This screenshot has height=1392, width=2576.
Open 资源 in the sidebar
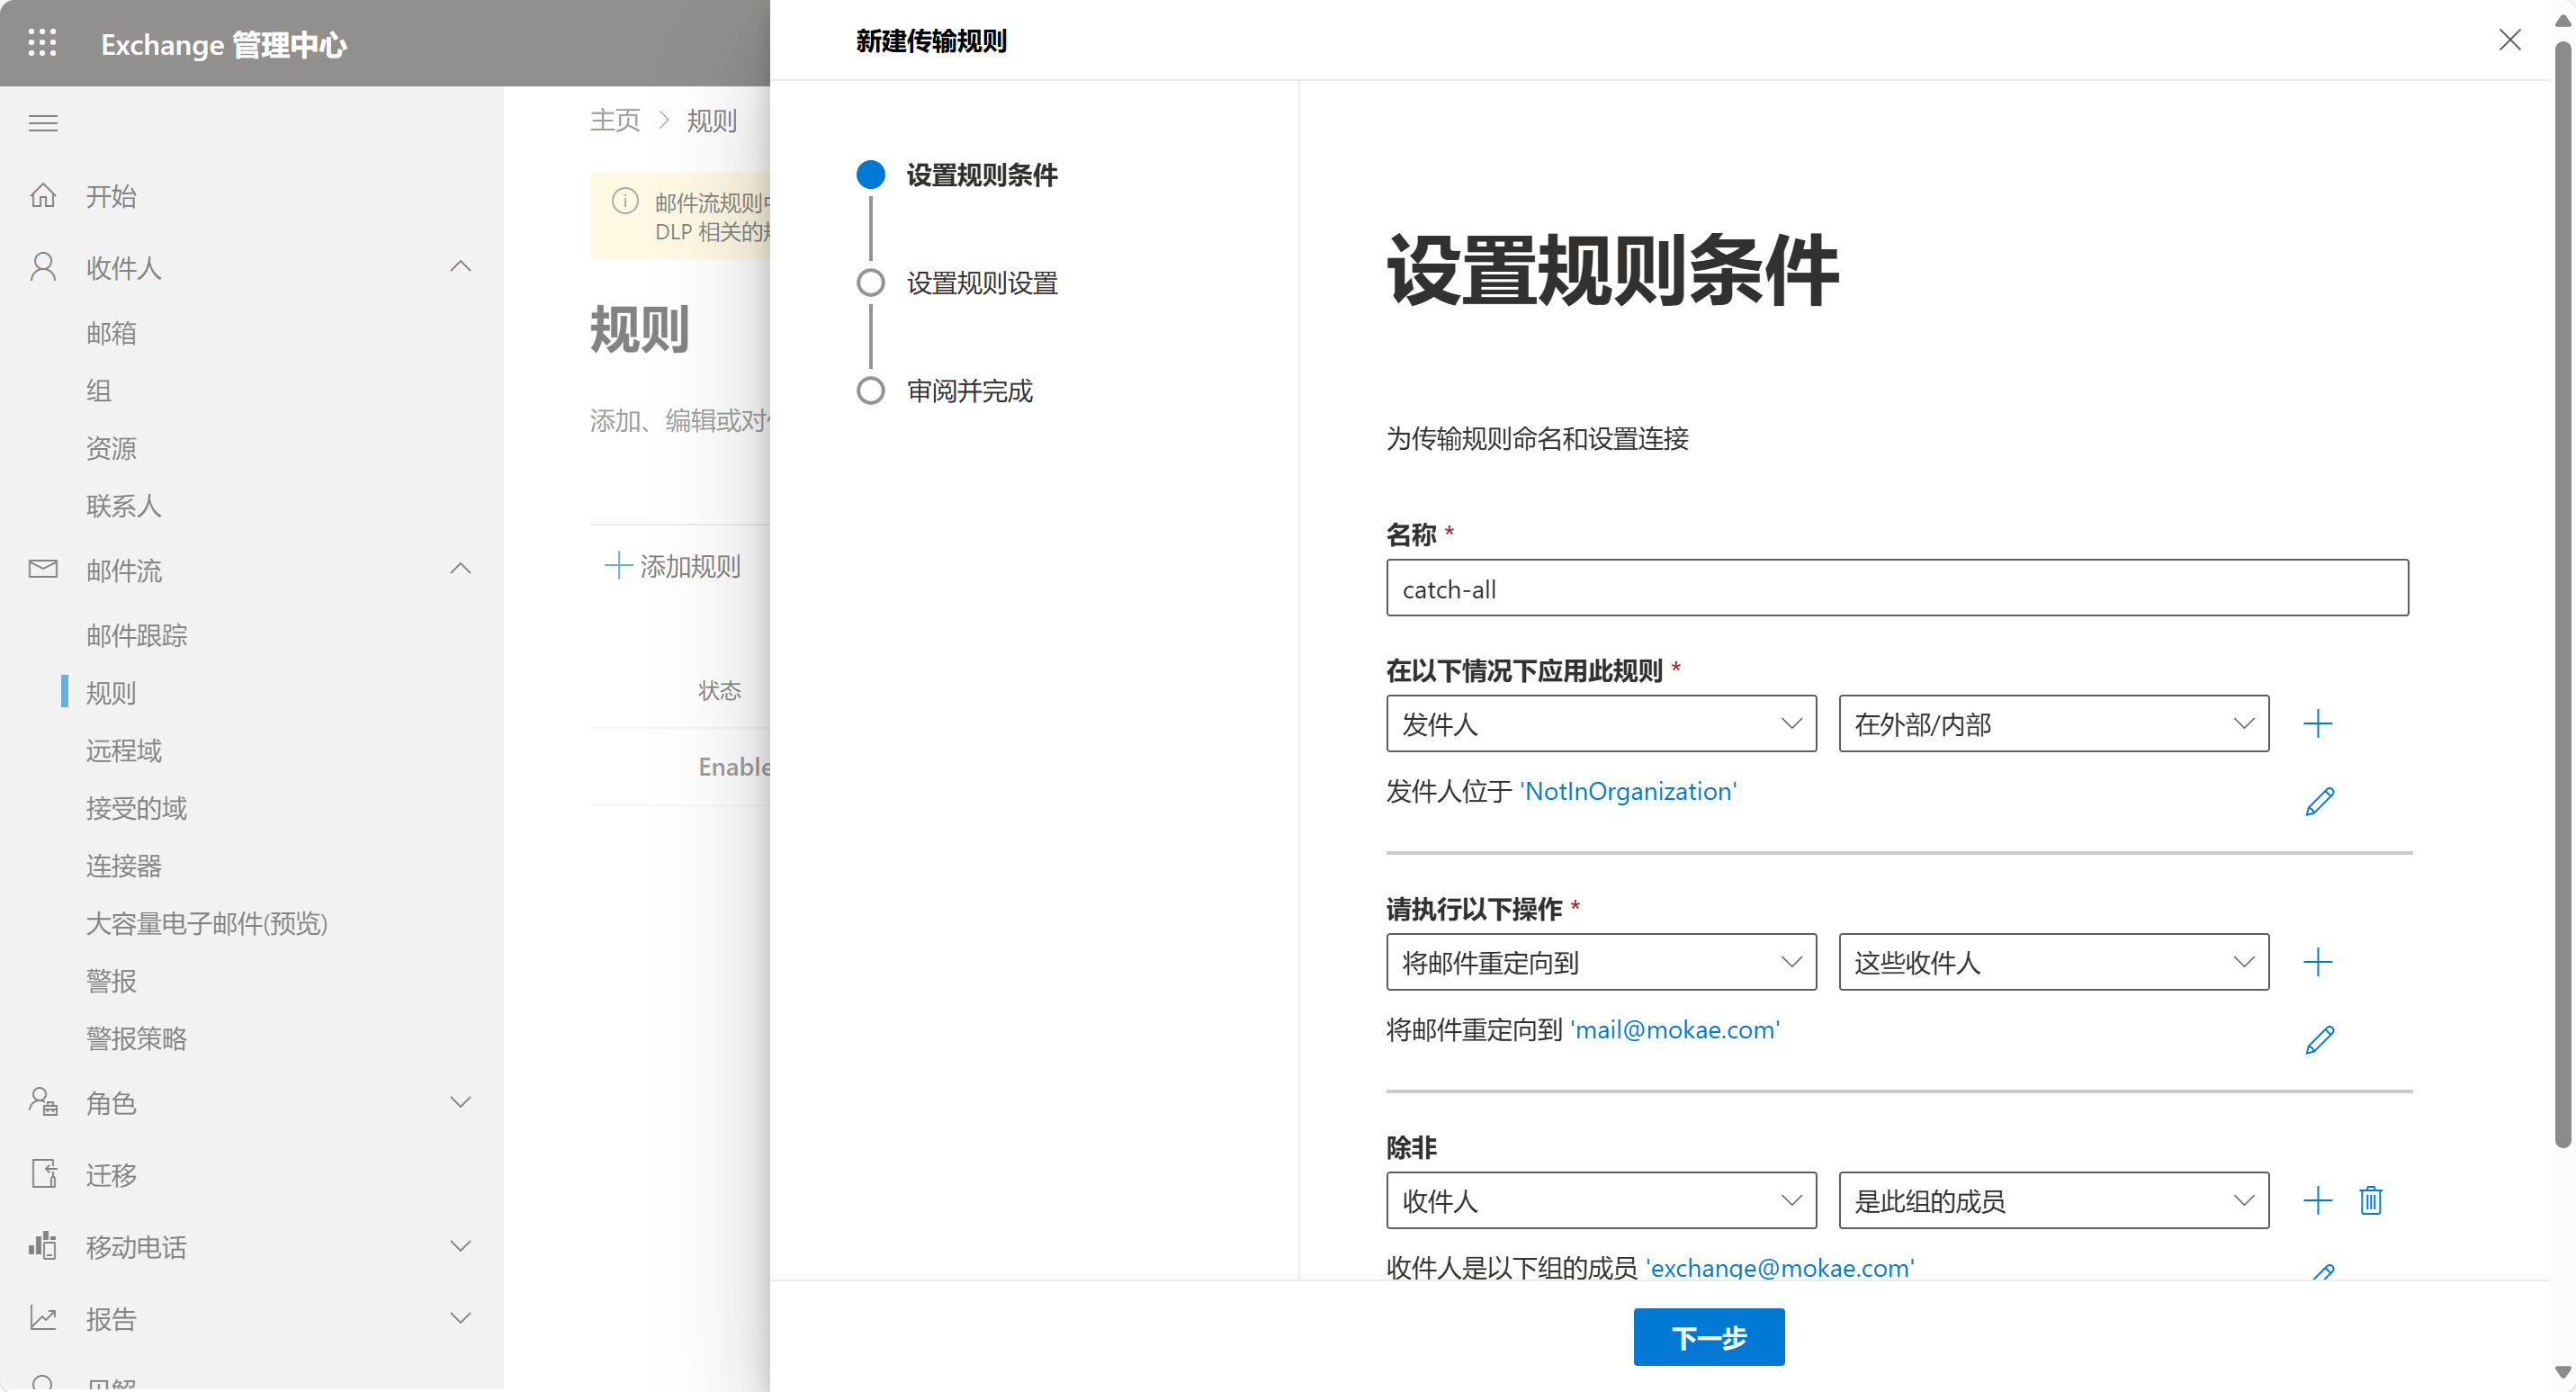point(111,448)
